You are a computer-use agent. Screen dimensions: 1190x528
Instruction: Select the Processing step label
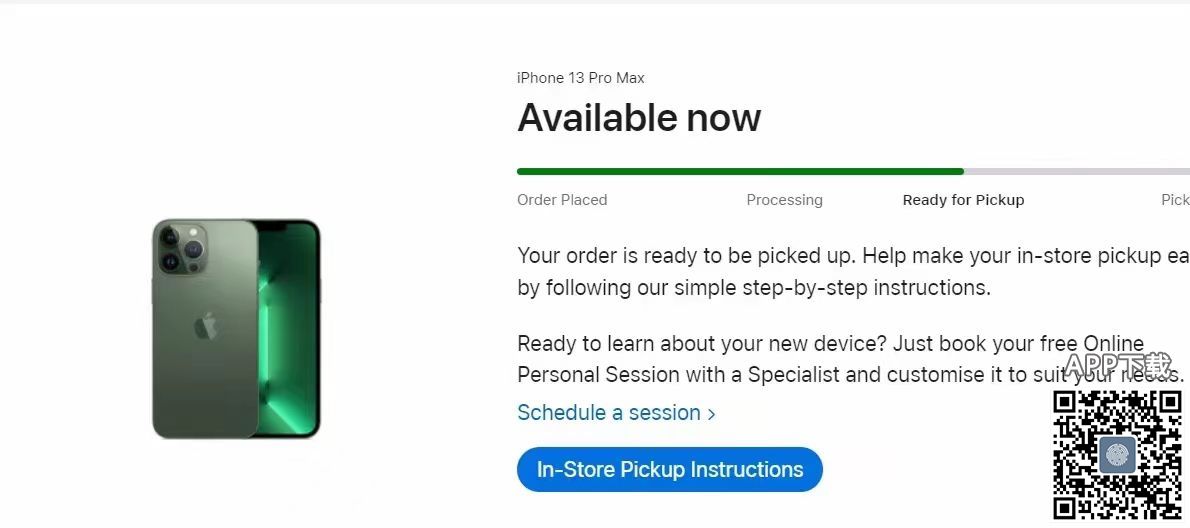[784, 200]
